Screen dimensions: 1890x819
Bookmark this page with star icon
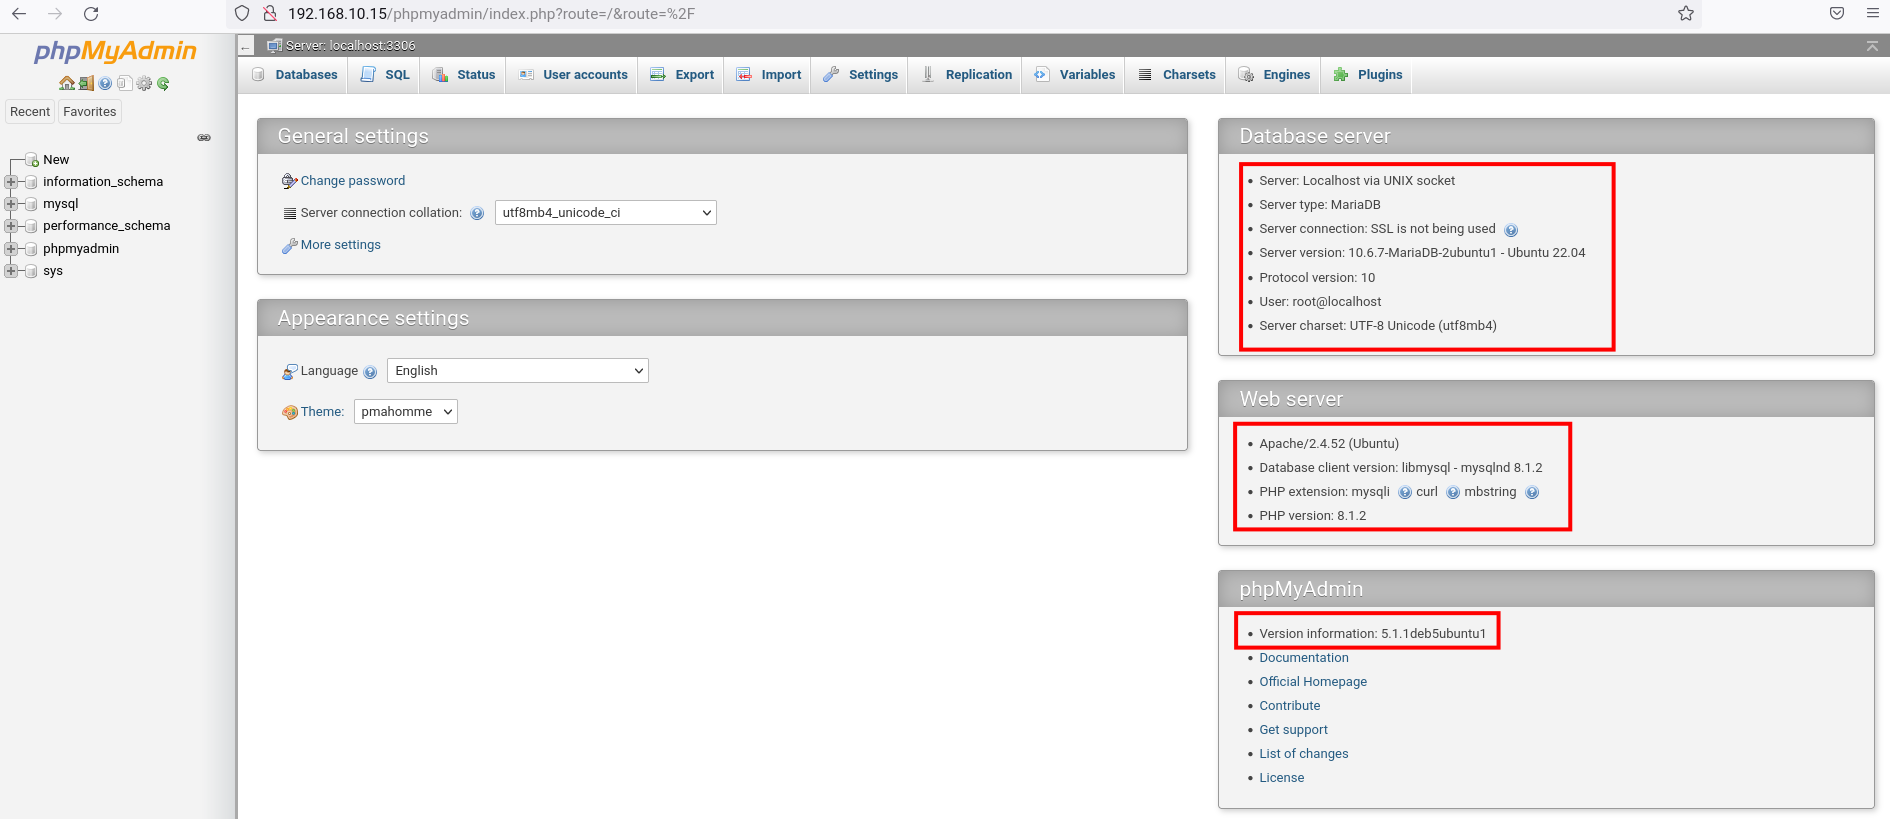coord(1686,13)
